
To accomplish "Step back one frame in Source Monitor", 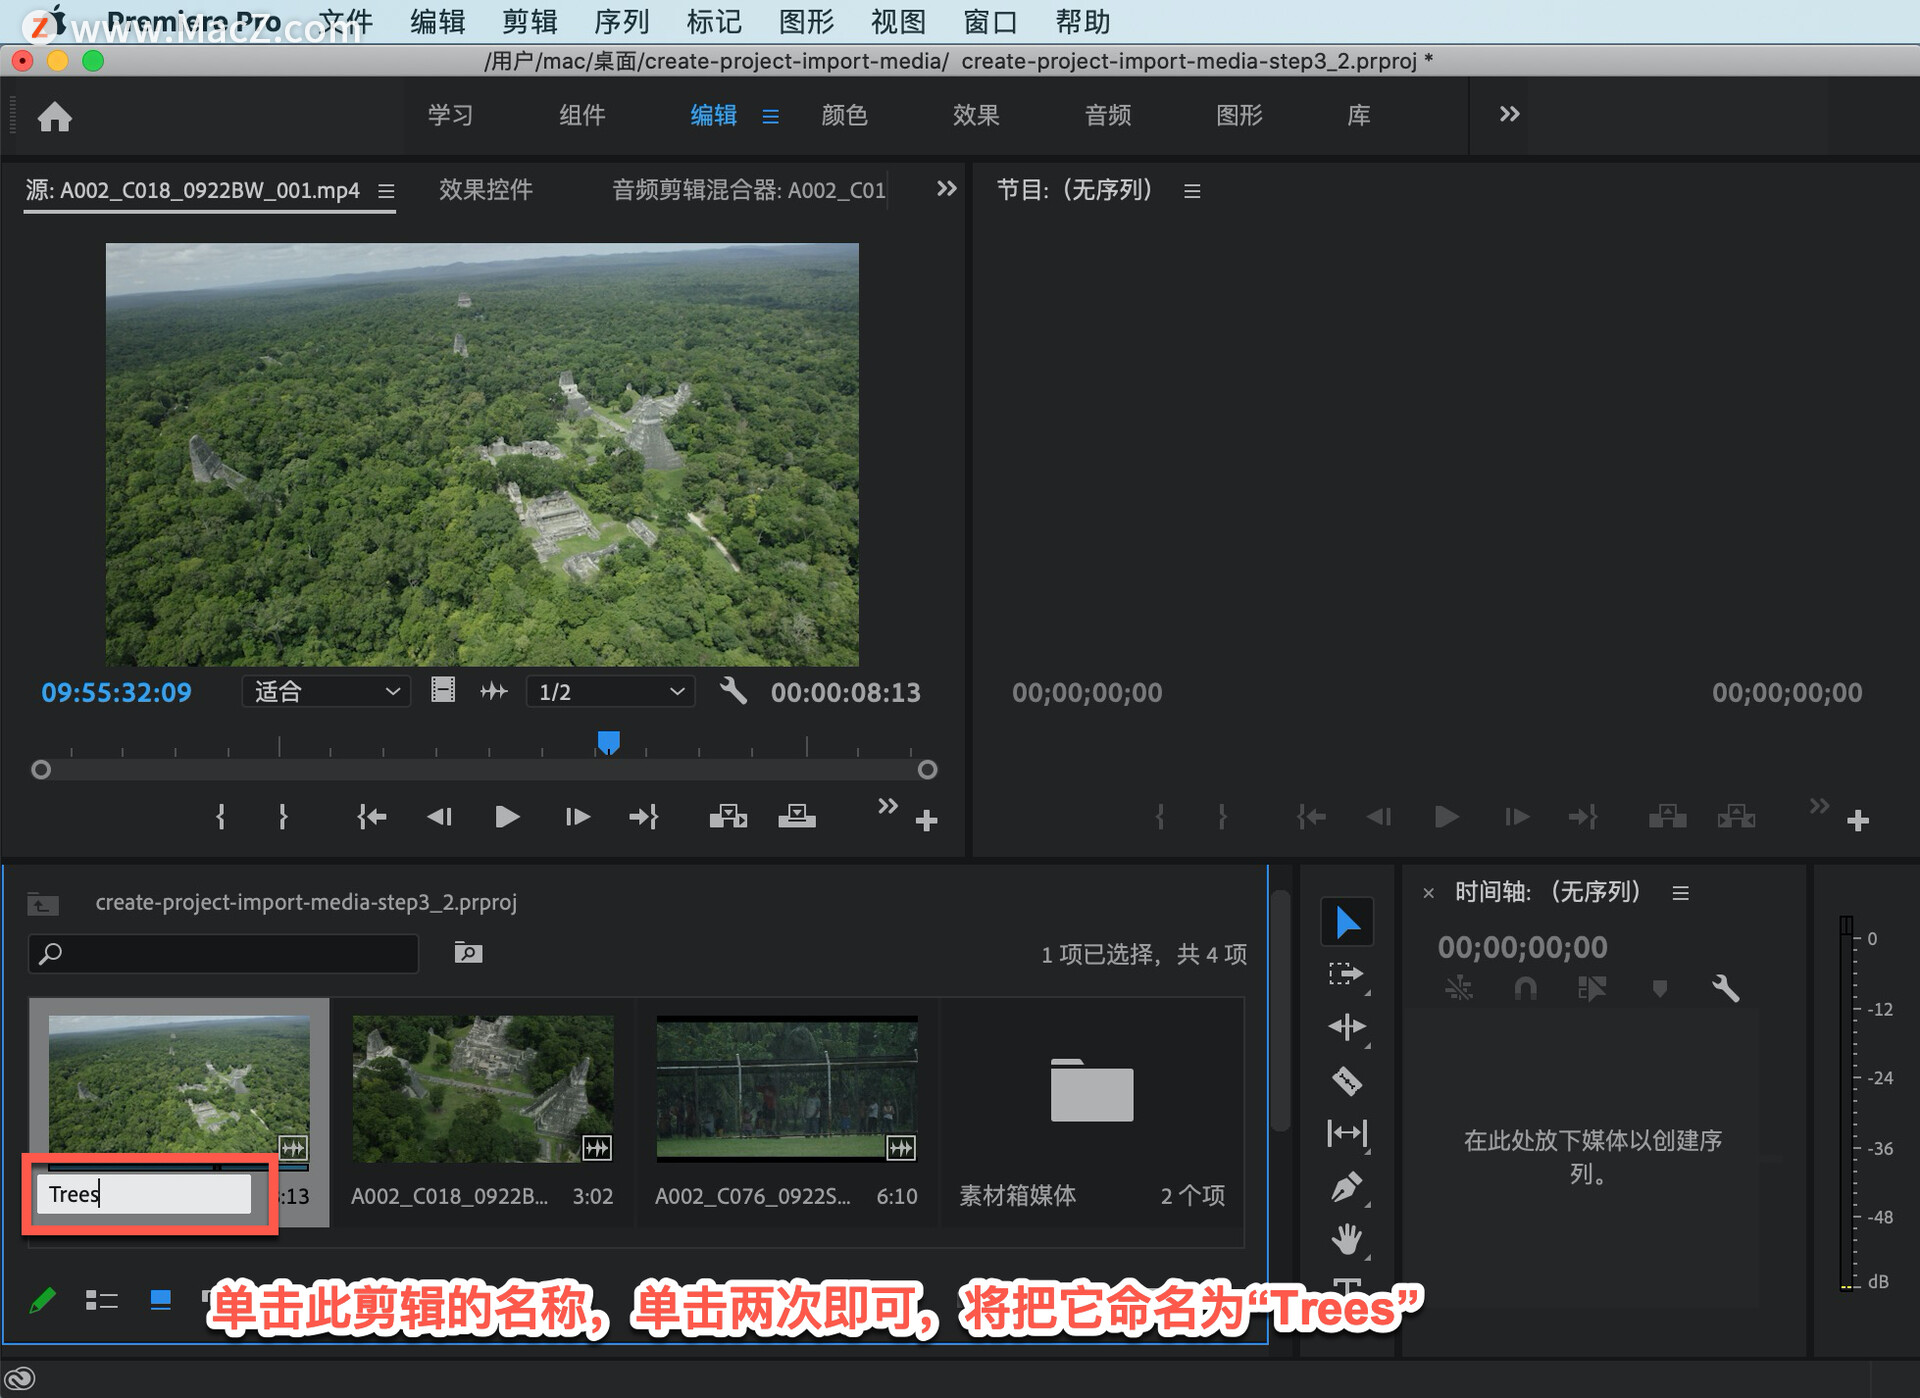I will point(440,817).
